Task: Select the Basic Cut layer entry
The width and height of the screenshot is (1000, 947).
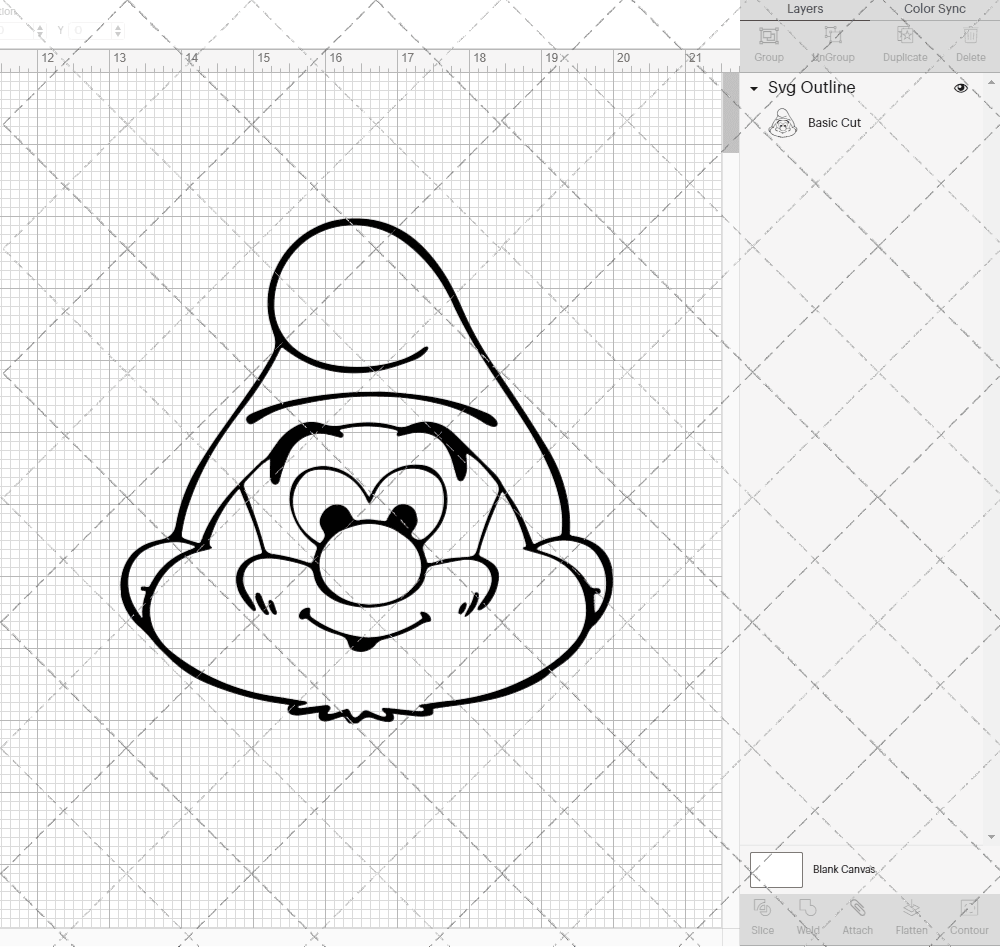Action: coord(836,123)
